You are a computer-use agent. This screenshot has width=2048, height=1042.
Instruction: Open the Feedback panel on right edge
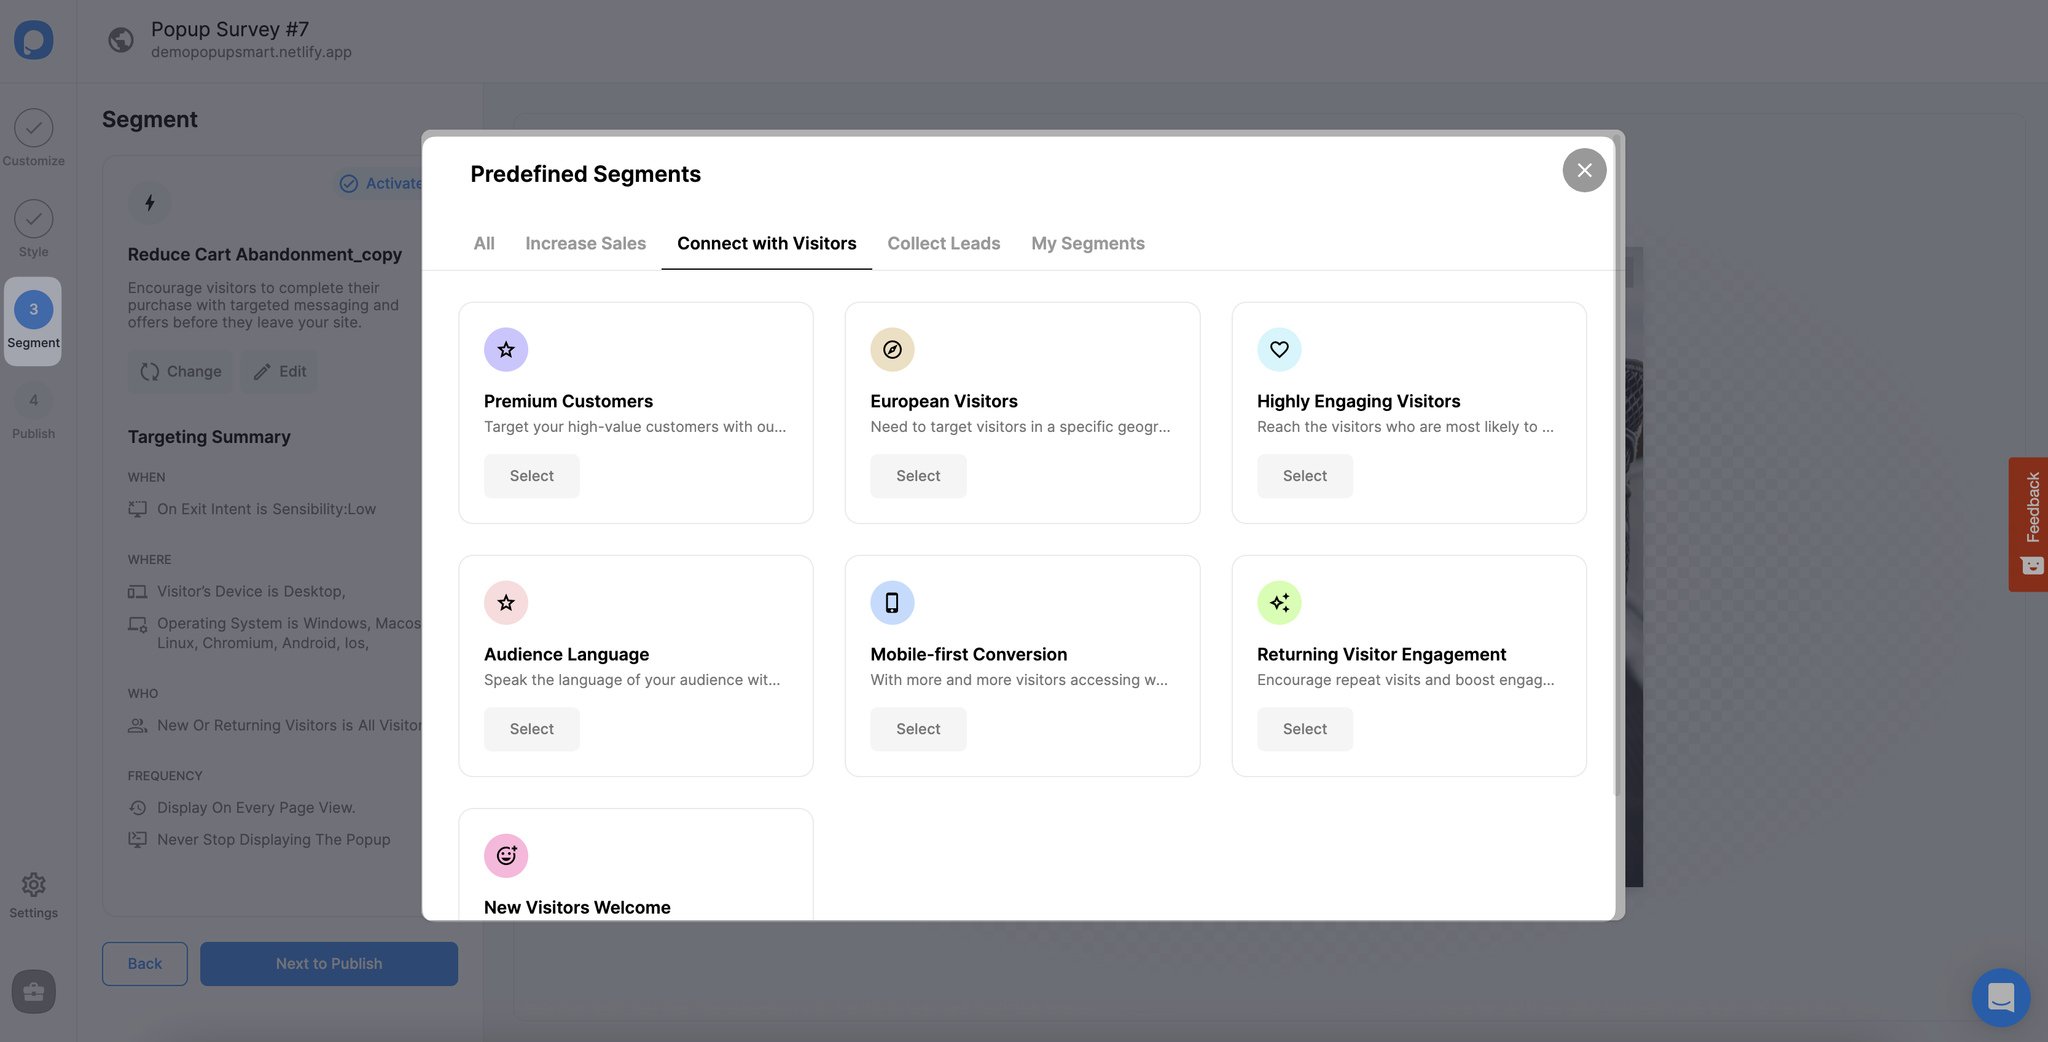[2031, 523]
